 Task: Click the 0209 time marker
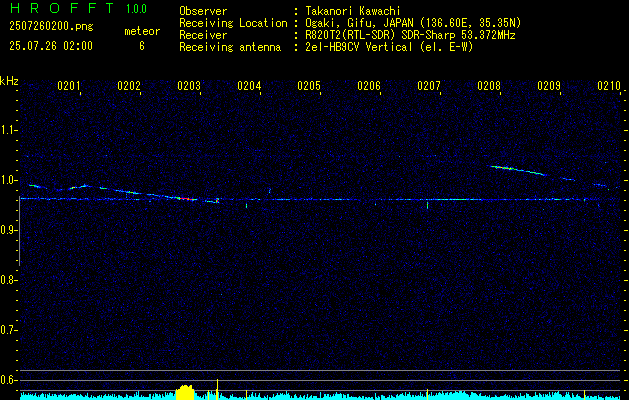point(549,86)
